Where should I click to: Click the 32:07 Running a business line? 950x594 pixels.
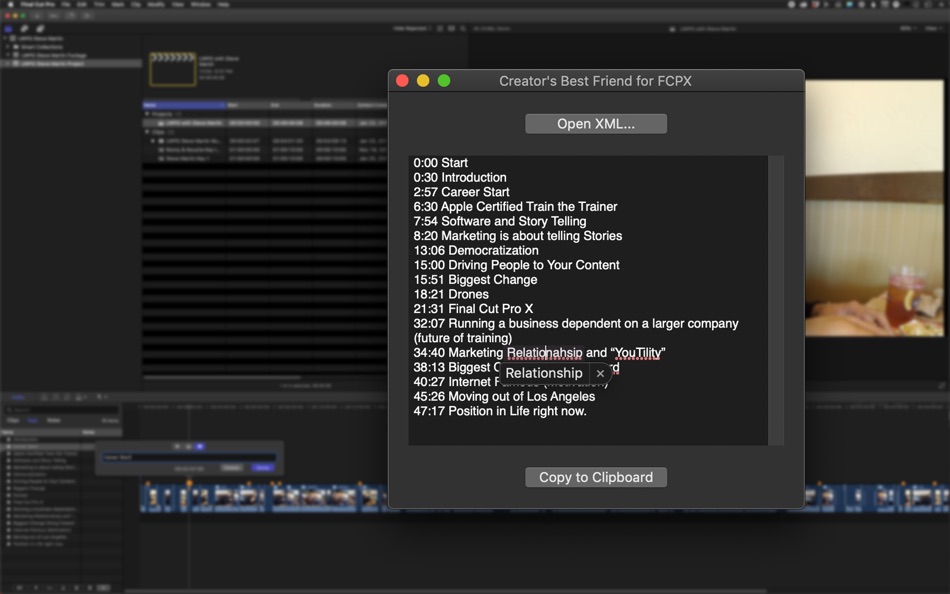[x=576, y=323]
